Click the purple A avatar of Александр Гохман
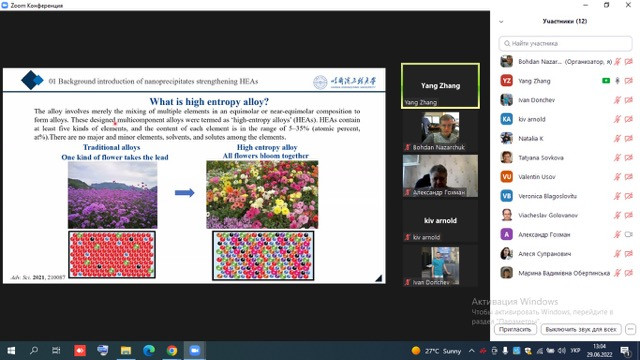 507,234
